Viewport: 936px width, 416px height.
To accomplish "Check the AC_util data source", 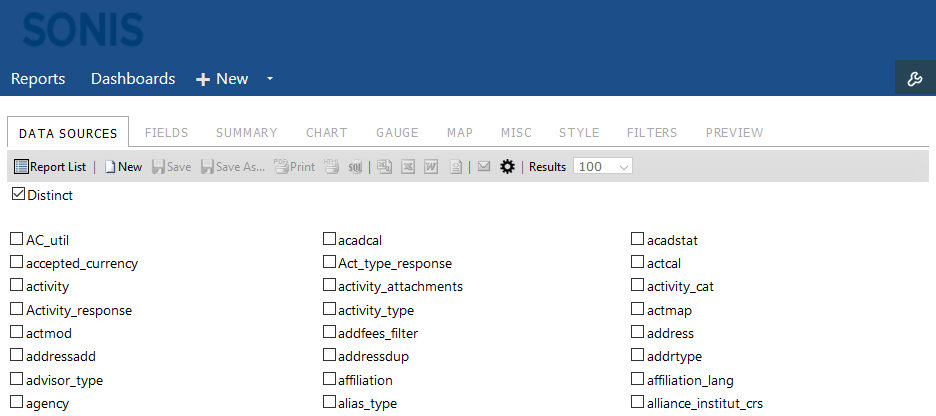I will click(x=17, y=239).
